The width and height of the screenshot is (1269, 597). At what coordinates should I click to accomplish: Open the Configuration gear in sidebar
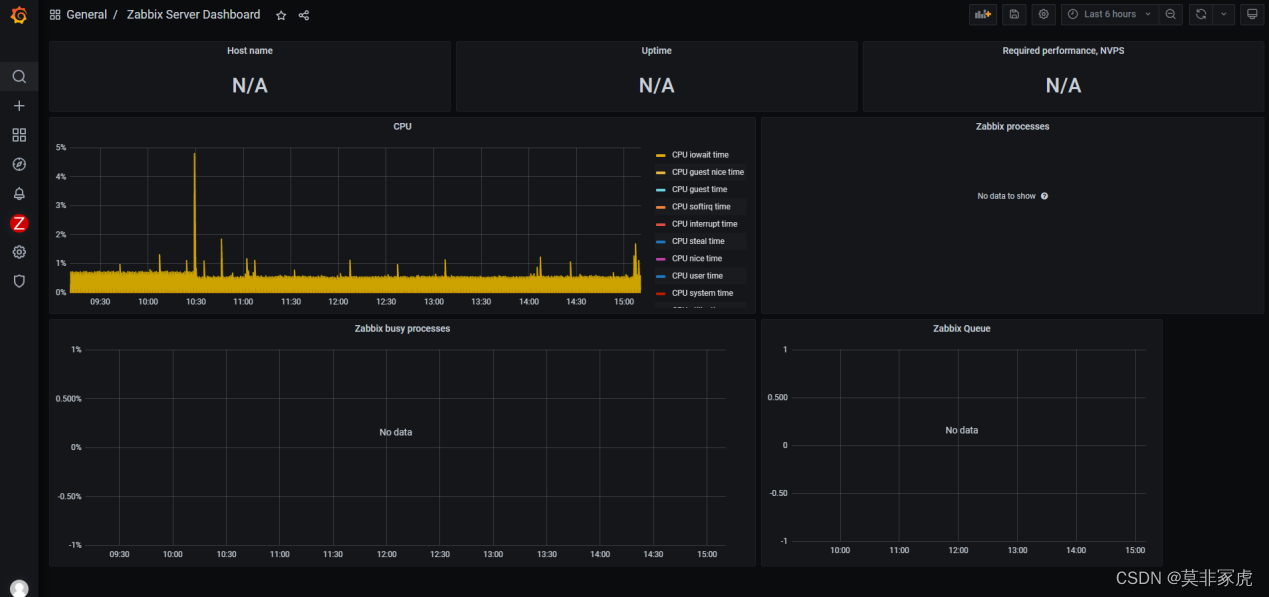coord(19,252)
